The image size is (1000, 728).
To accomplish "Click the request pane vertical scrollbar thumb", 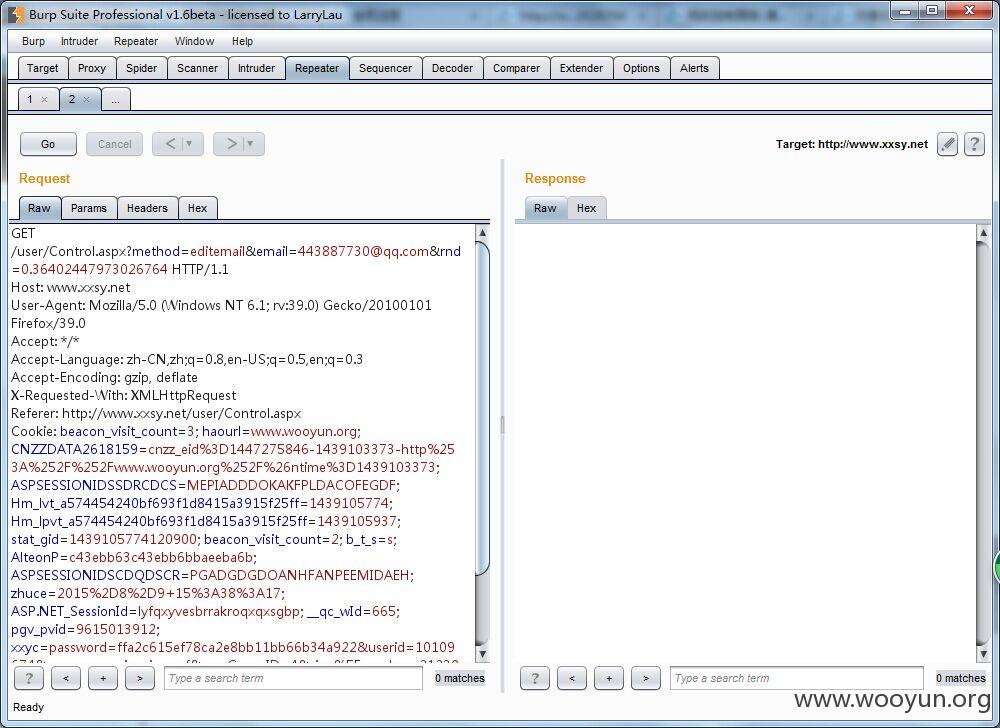I will point(483,408).
